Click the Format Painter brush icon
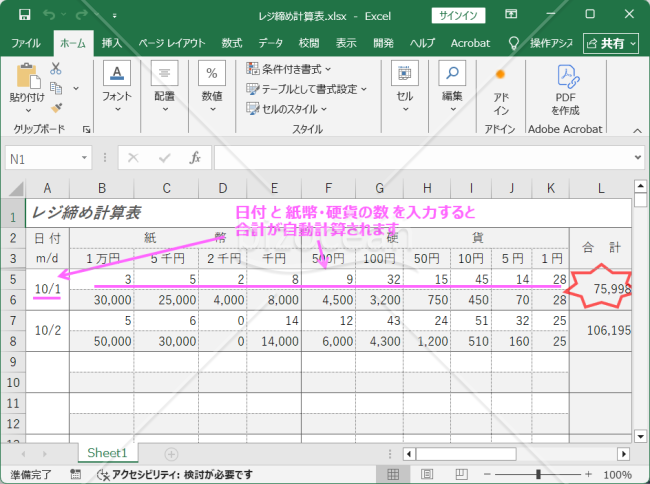 pyautogui.click(x=56, y=108)
